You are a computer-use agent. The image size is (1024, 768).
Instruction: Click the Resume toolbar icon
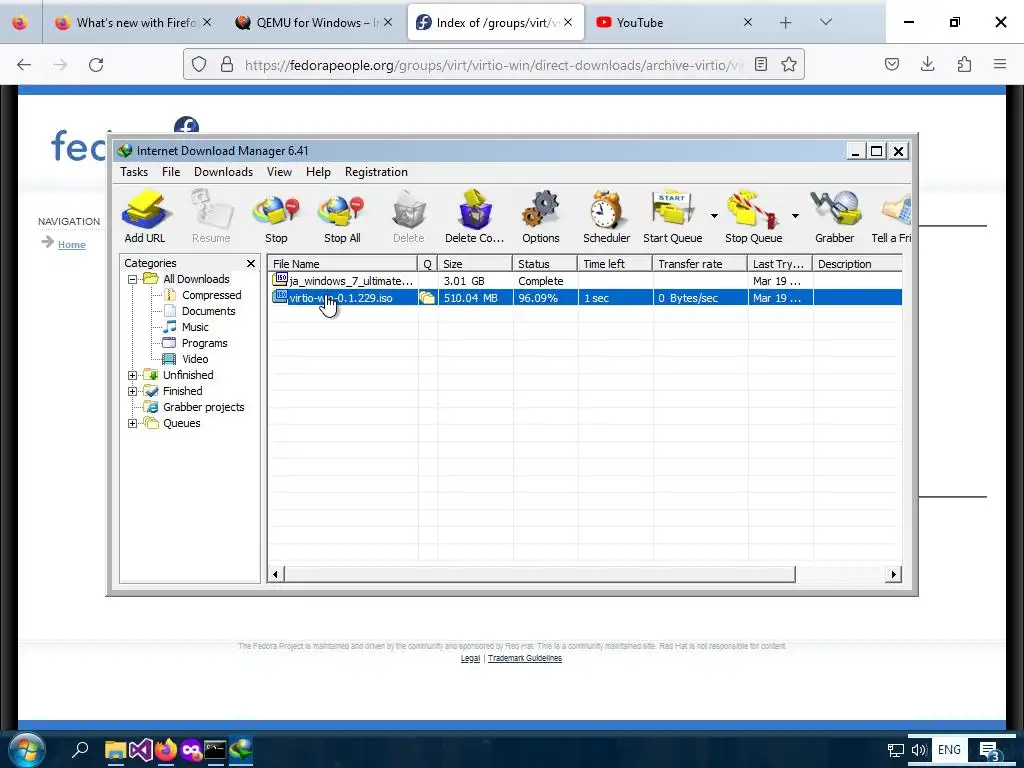211,217
